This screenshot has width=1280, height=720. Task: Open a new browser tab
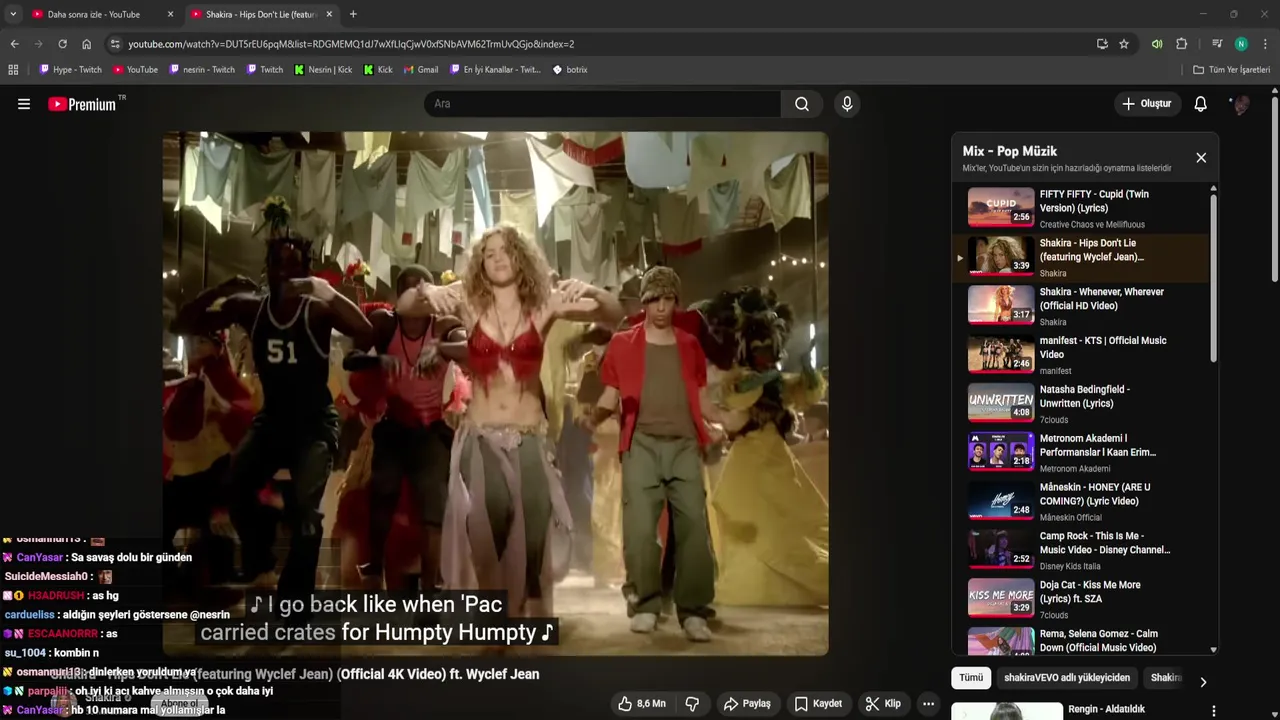353,14
